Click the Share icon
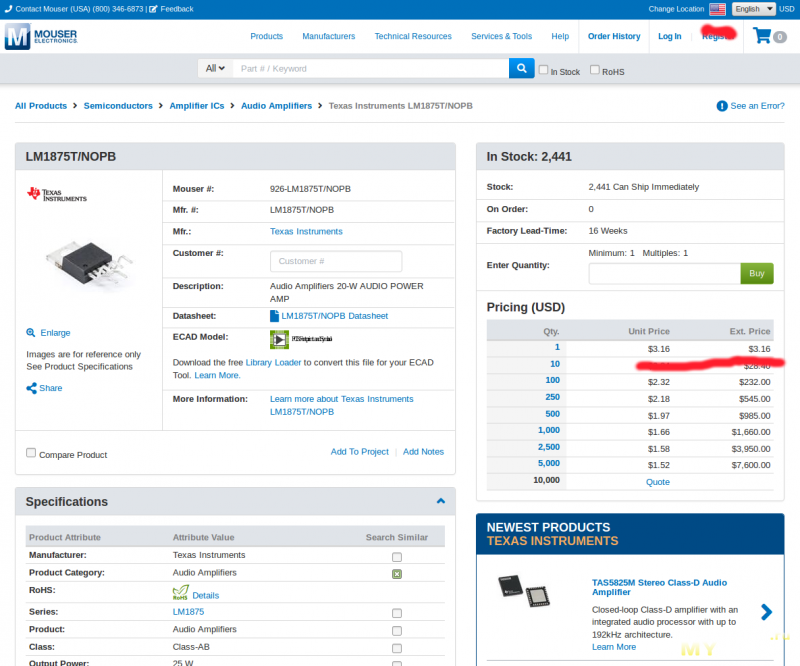This screenshot has height=666, width=800. point(31,388)
